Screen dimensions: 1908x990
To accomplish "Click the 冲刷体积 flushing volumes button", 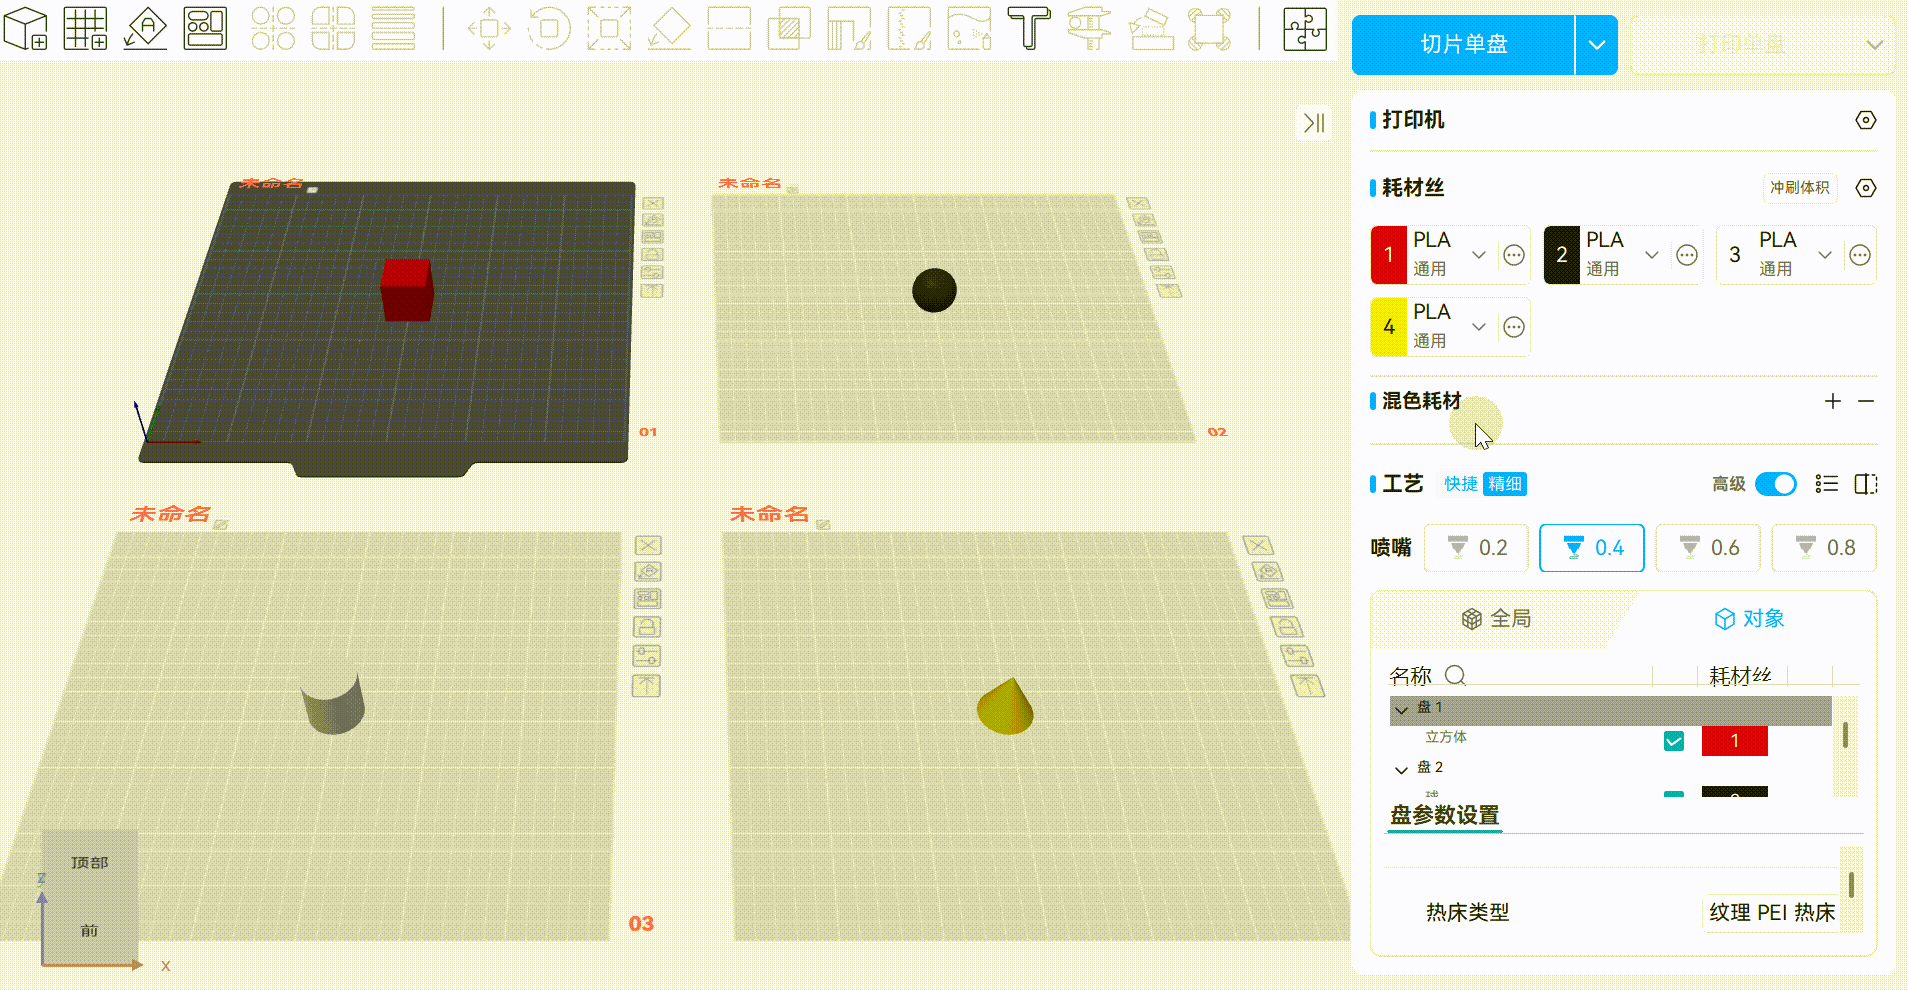I will 1799,188.
